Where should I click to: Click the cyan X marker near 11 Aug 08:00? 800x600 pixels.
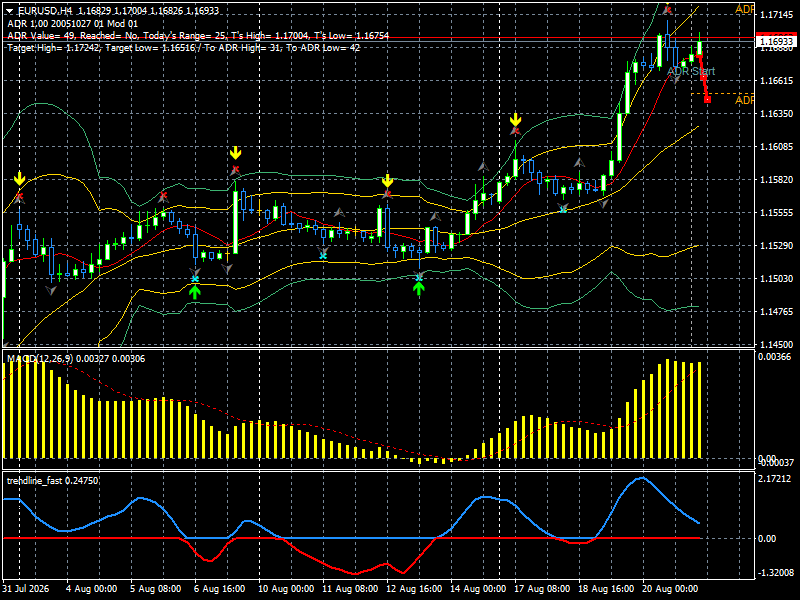(x=323, y=255)
